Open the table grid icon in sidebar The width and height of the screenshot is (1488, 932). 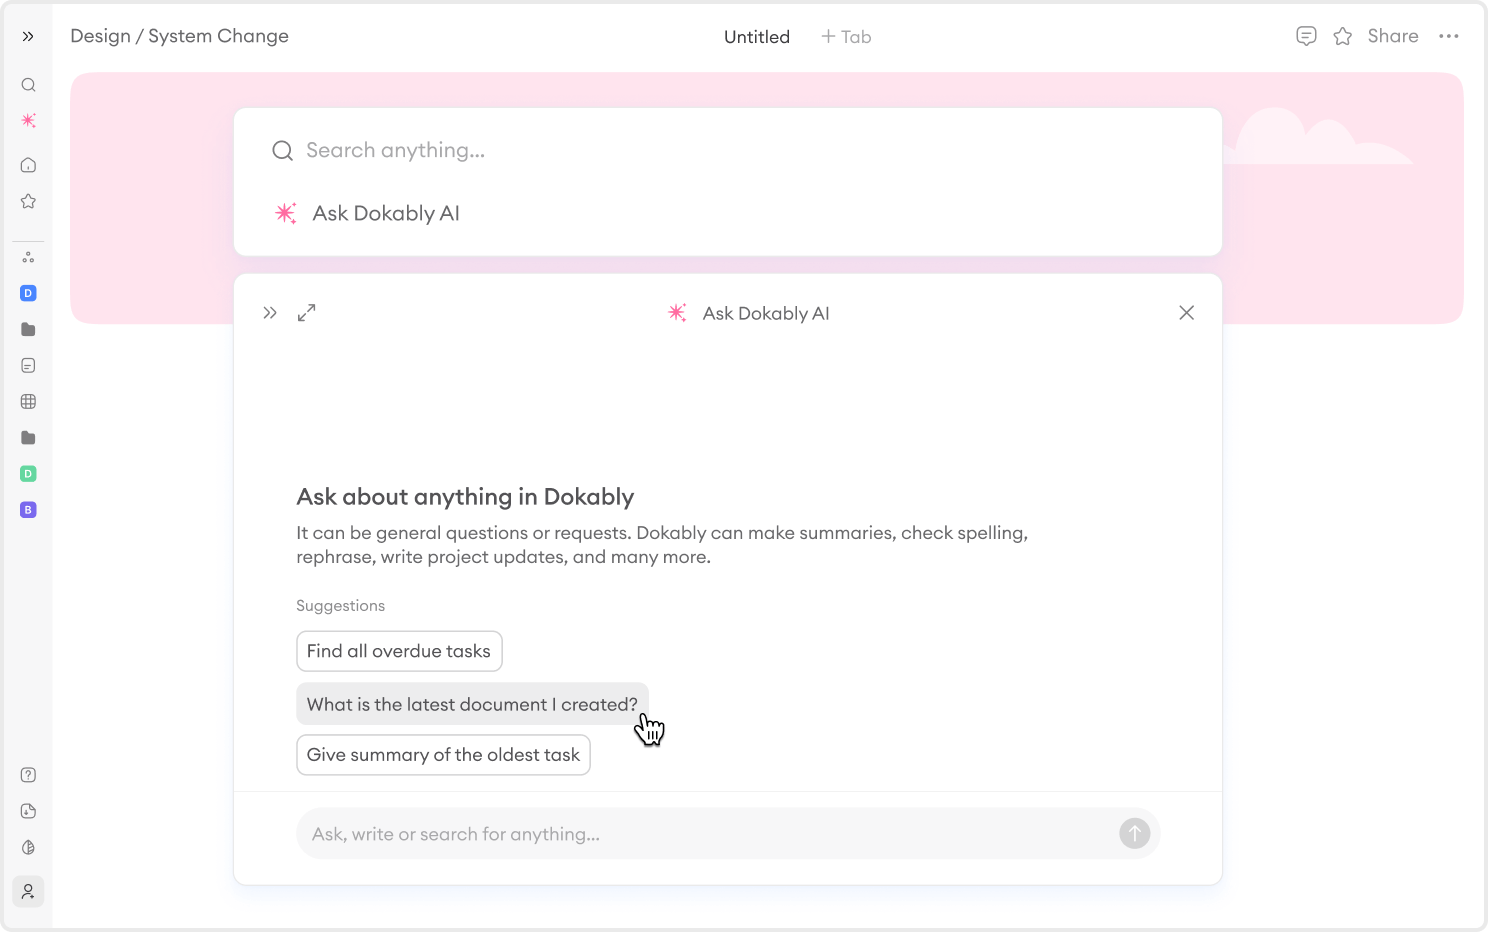click(28, 401)
